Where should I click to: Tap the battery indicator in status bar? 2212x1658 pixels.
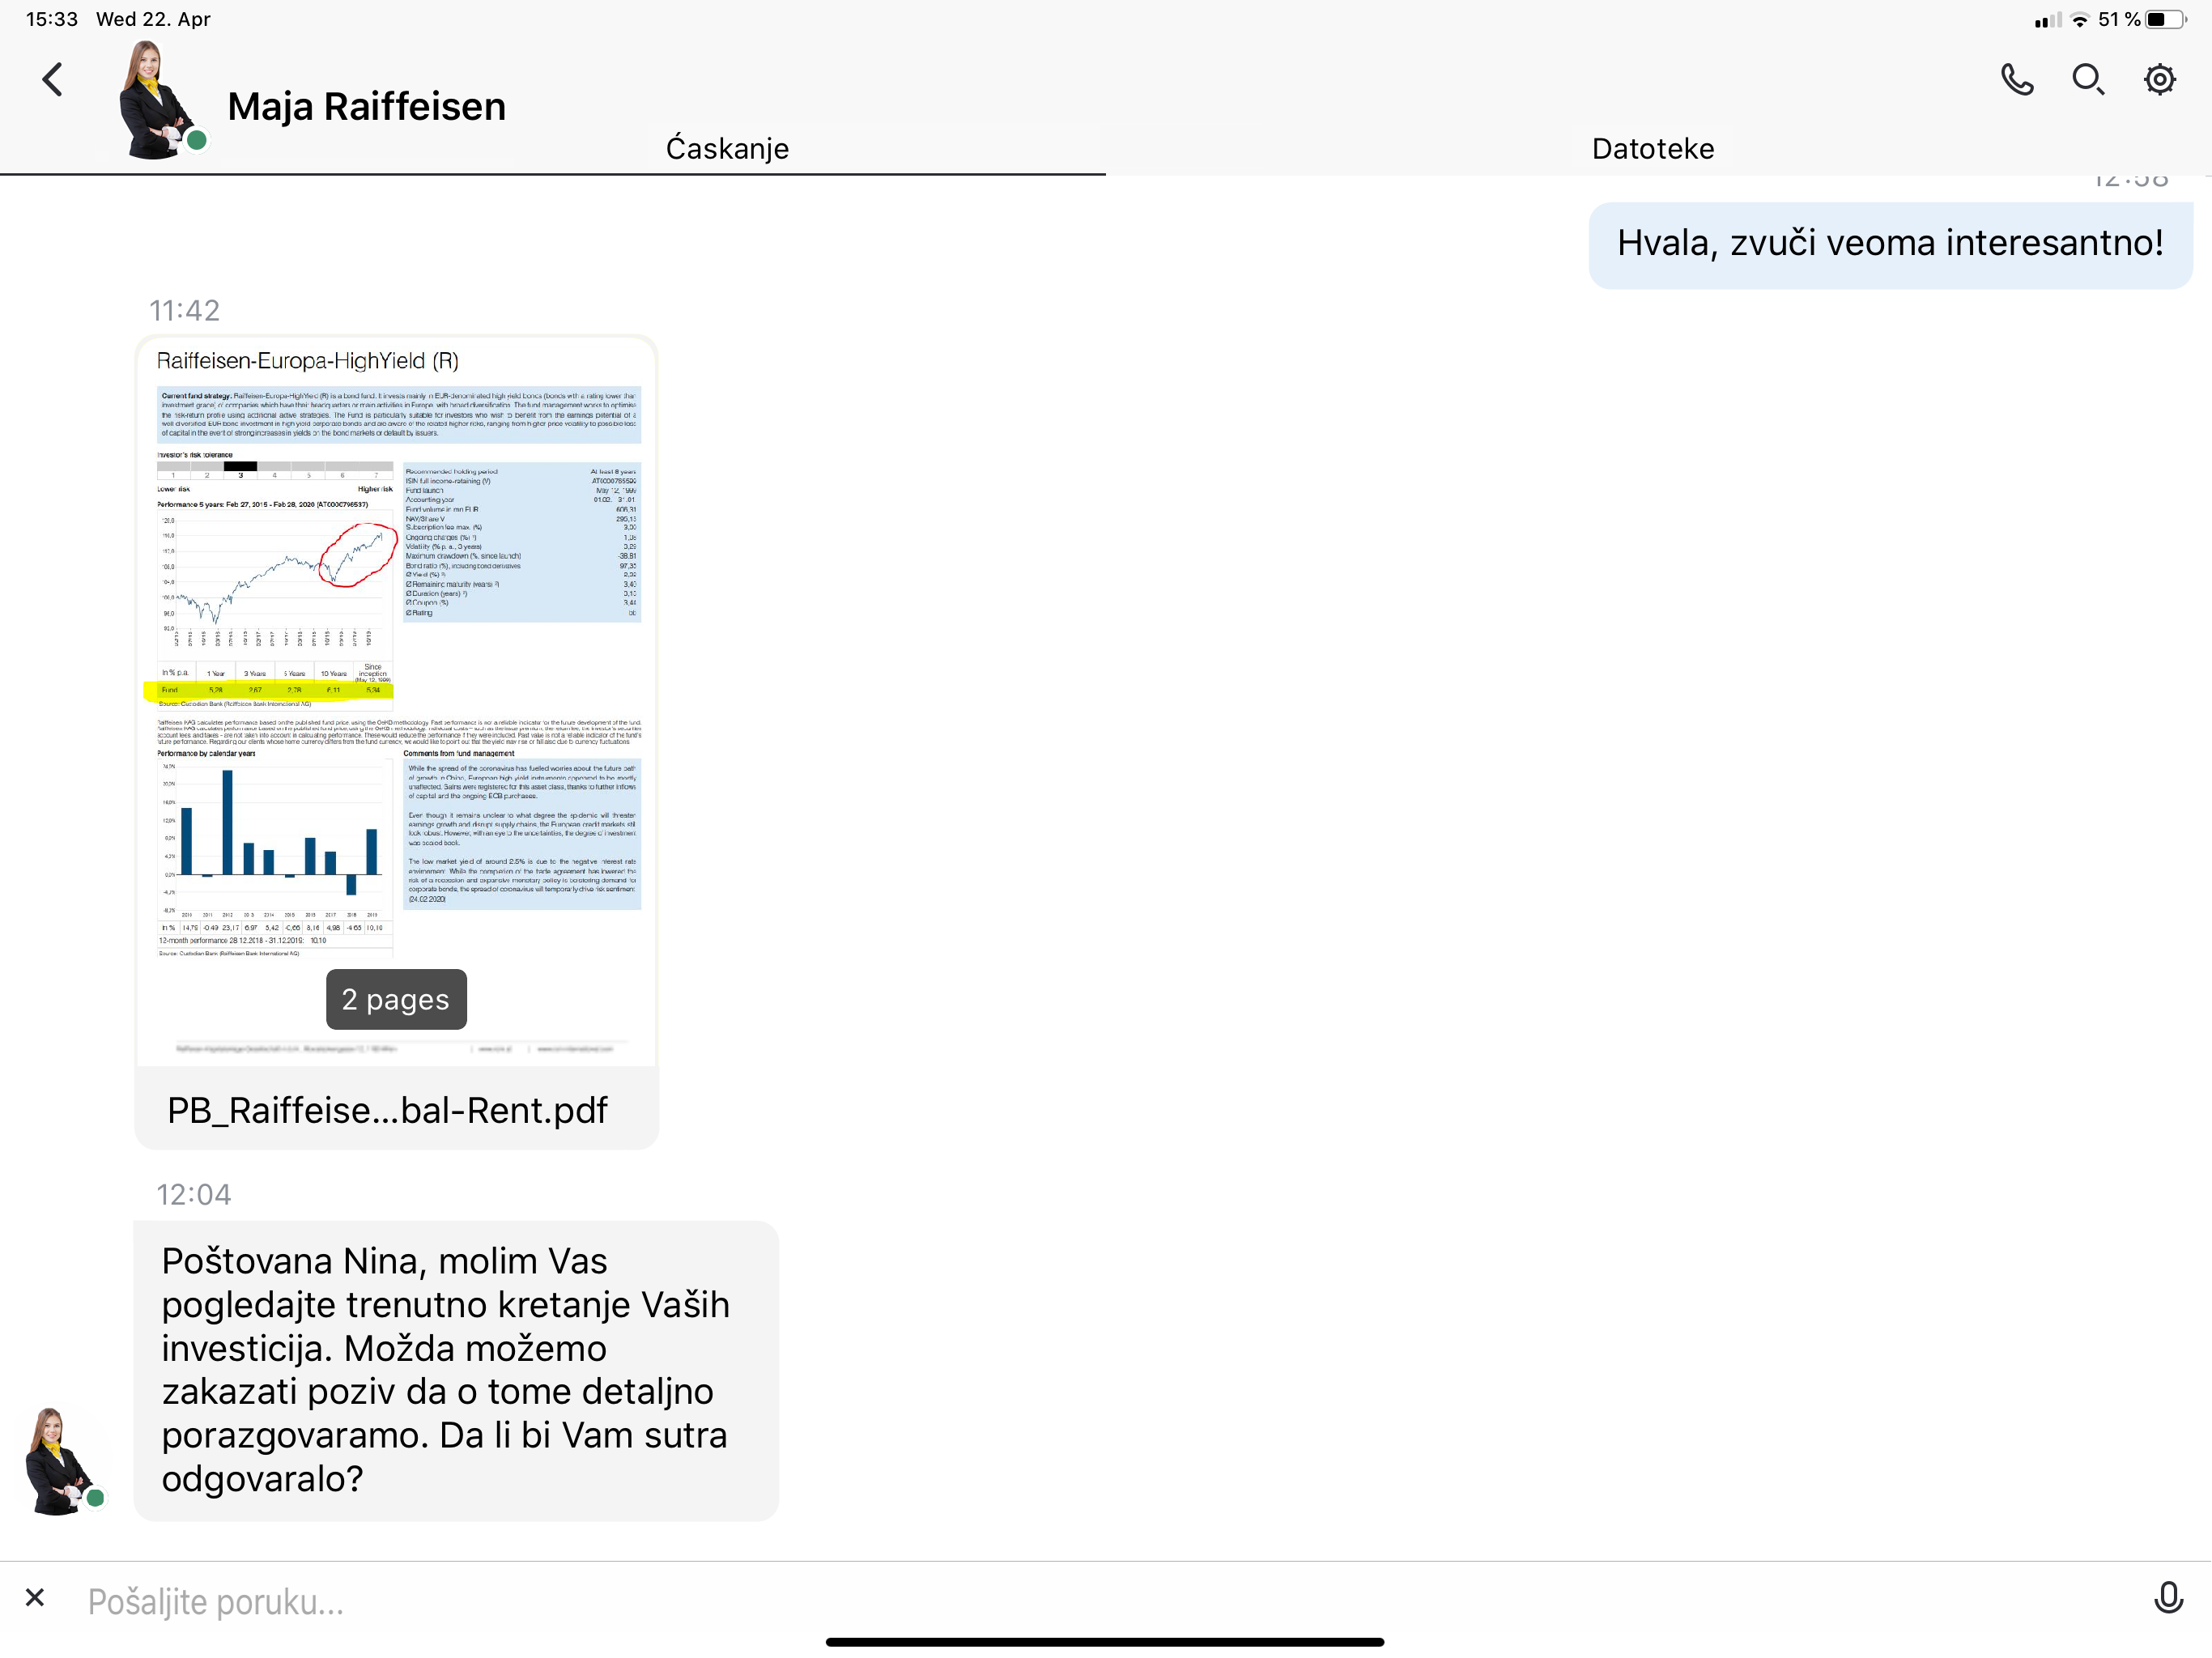pyautogui.click(x=2166, y=20)
